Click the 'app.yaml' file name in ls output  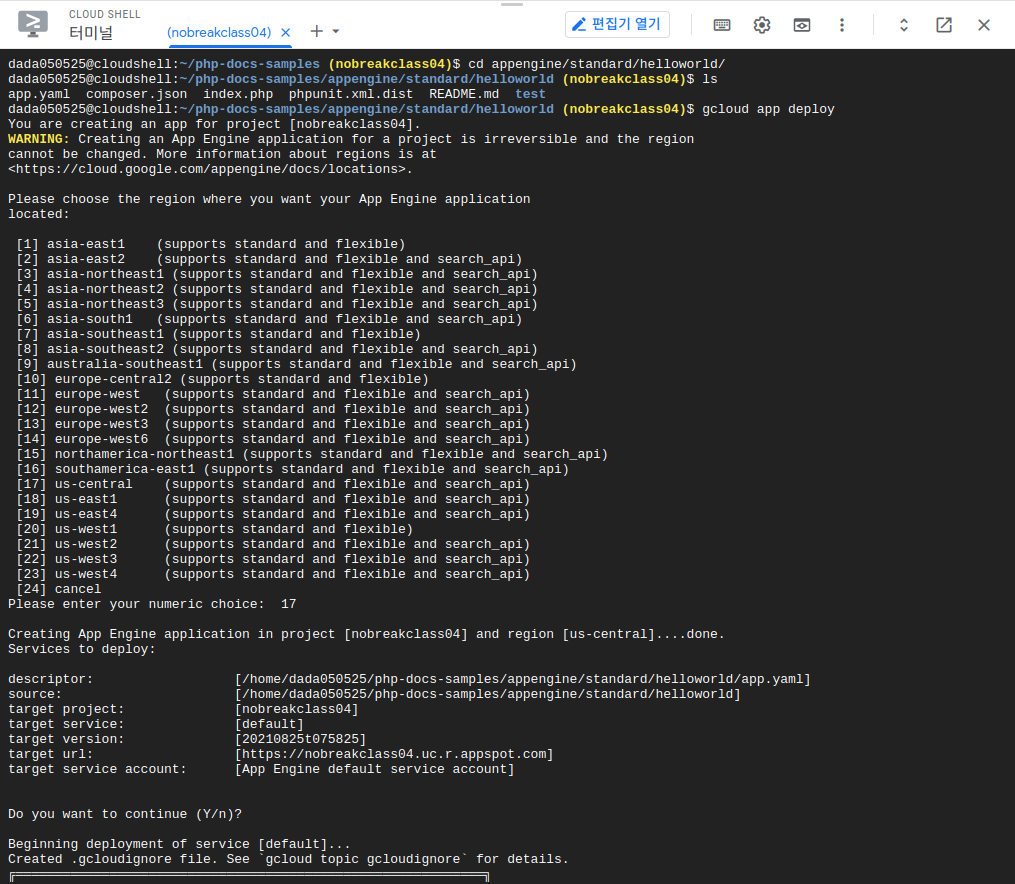39,94
